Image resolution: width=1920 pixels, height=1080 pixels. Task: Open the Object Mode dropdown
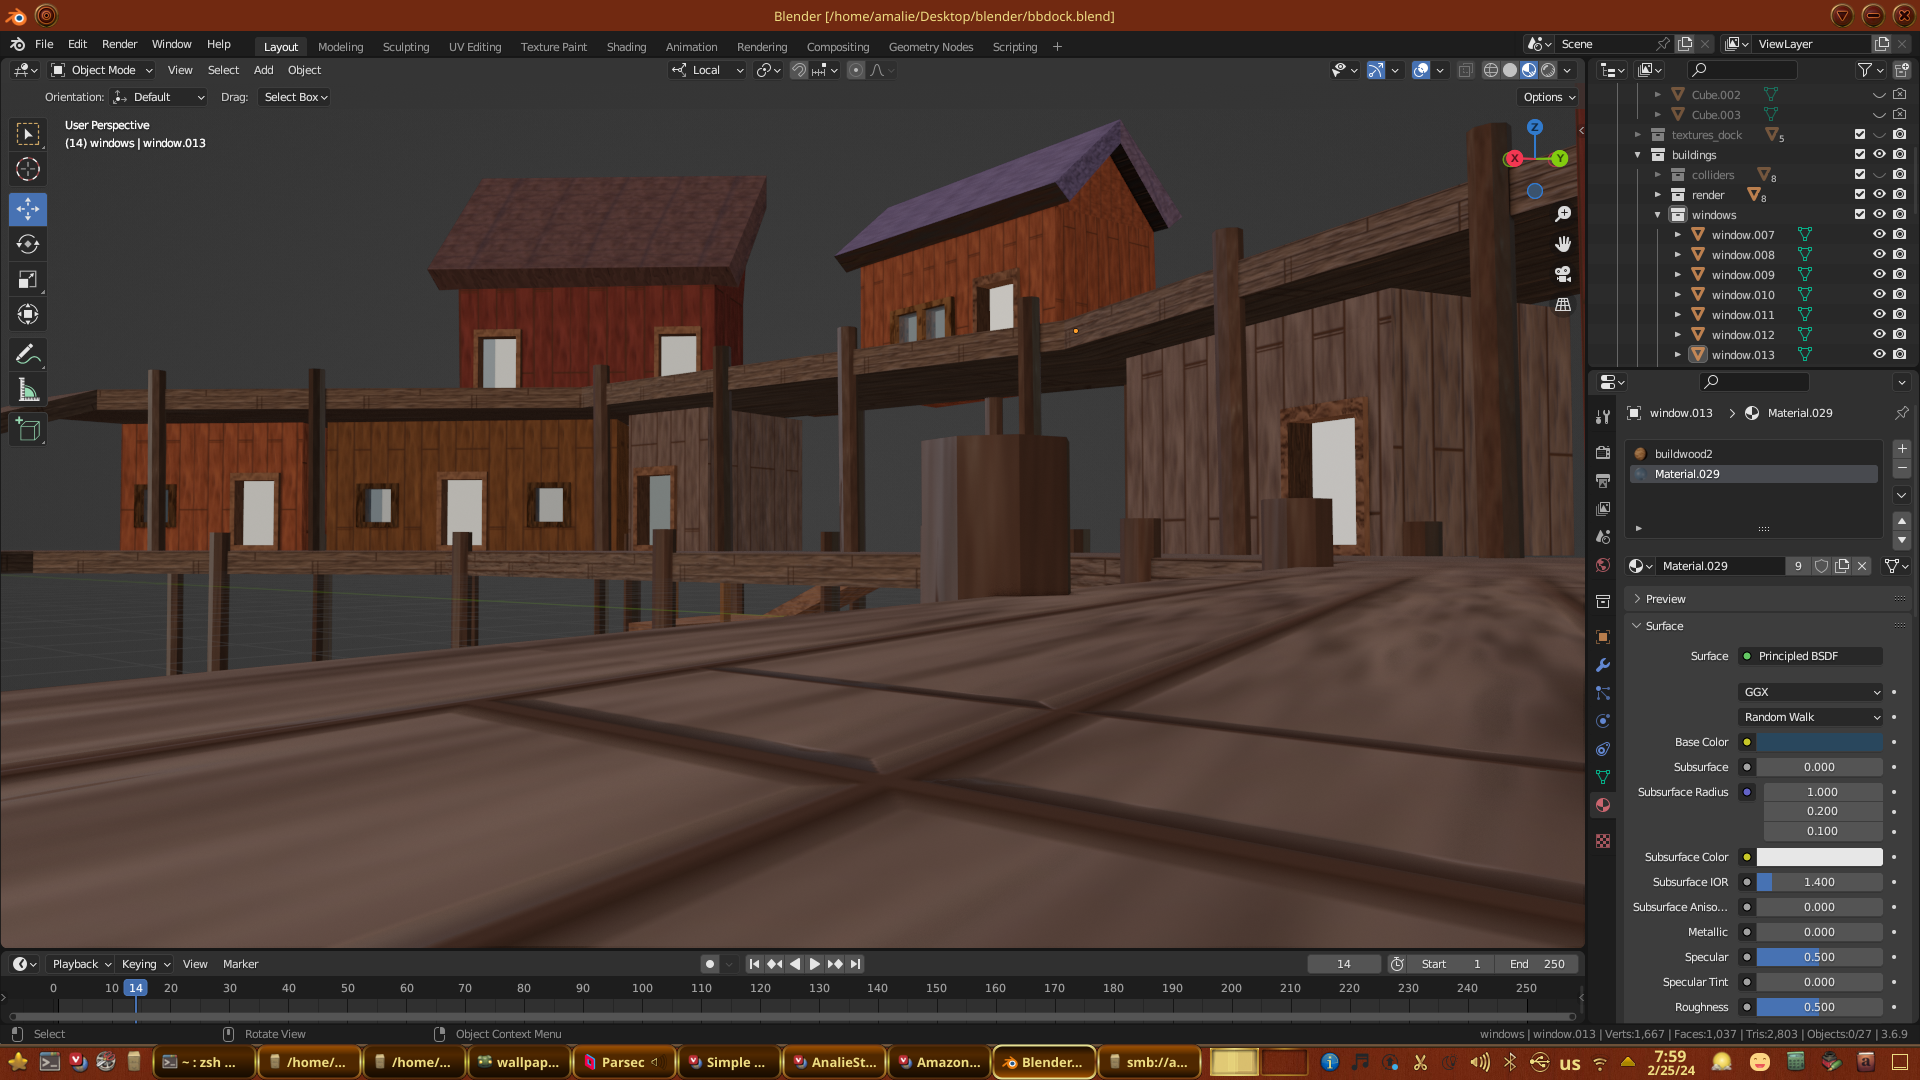(x=102, y=70)
